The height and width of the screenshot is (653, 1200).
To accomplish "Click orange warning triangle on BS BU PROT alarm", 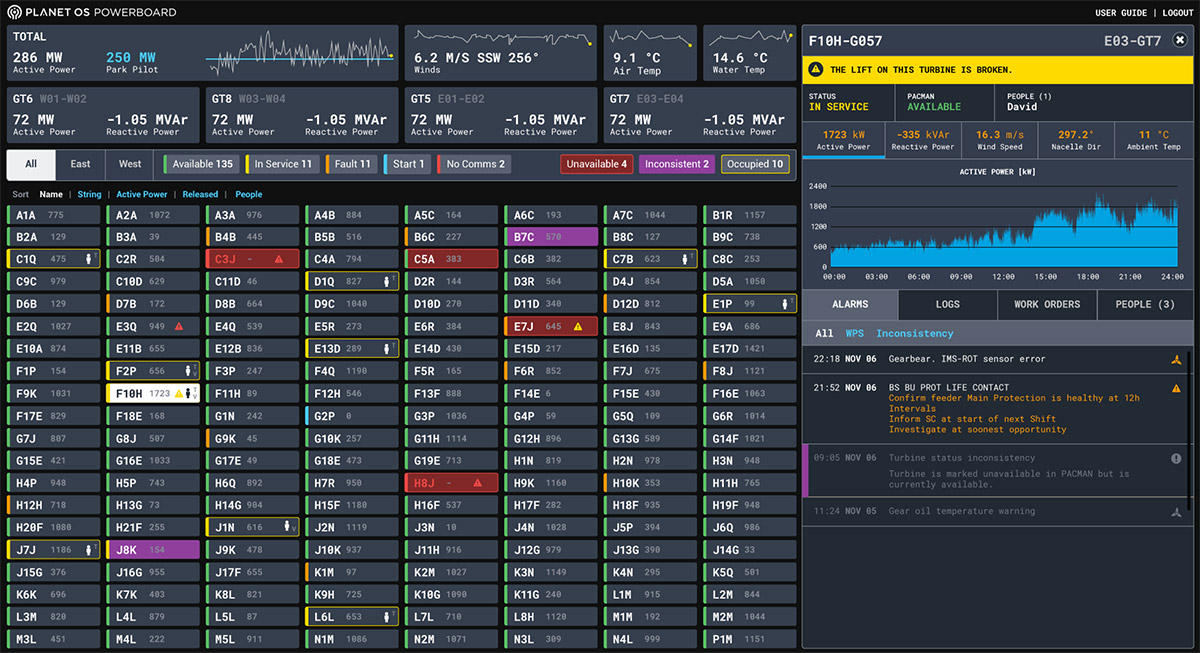I will tap(1176, 388).
